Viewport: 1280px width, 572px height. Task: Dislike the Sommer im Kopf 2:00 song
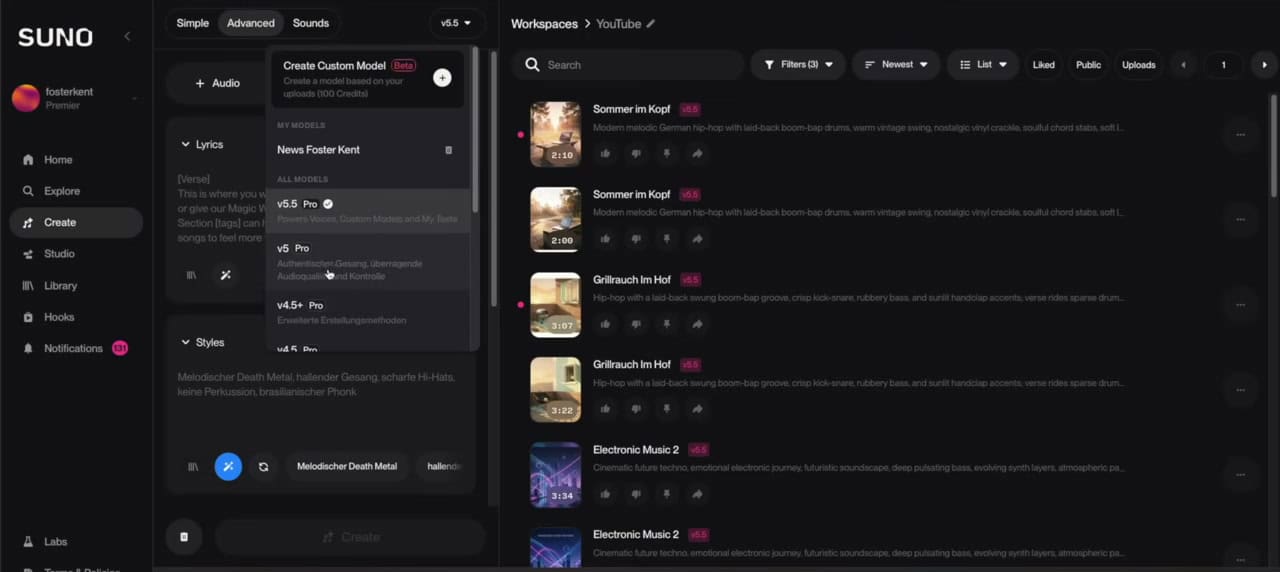tap(636, 239)
